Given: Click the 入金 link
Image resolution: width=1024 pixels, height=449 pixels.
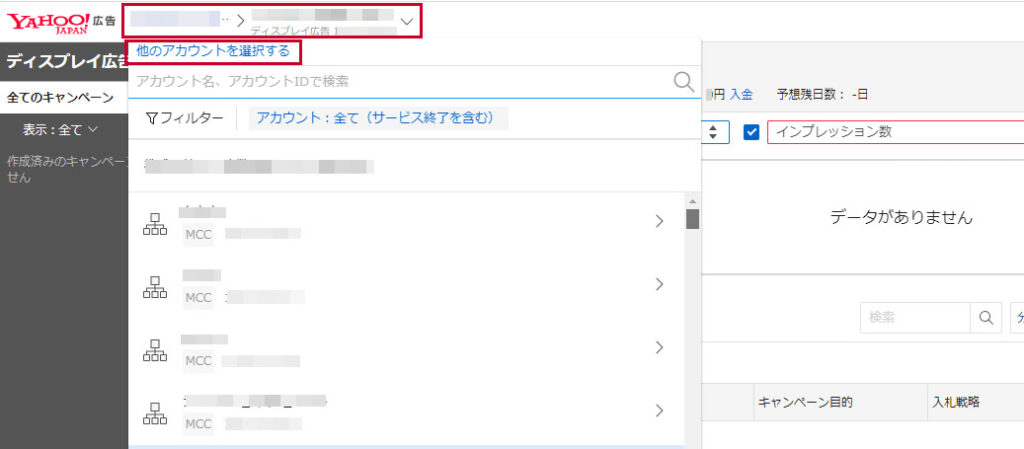Looking at the screenshot, I should (740, 94).
